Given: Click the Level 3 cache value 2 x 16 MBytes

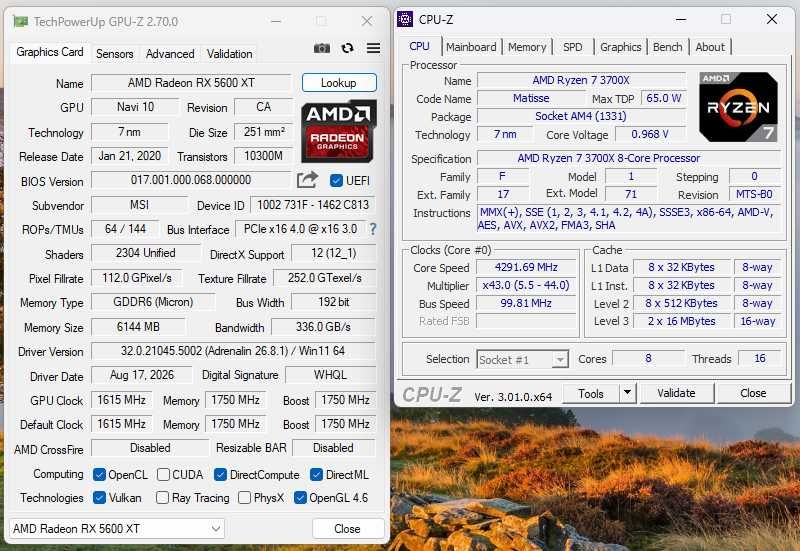Looking at the screenshot, I should (x=682, y=321).
